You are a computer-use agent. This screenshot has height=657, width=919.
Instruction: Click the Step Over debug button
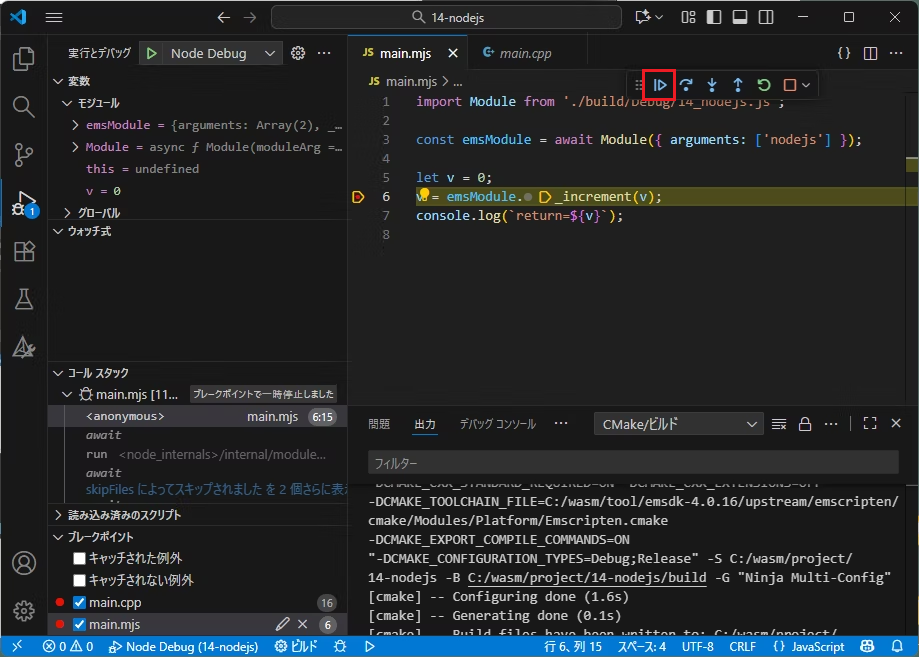click(x=686, y=85)
